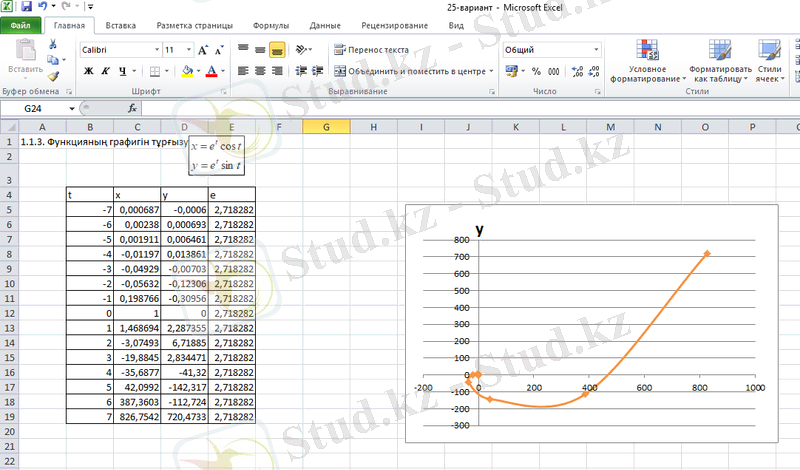Switch to the Вставка tab
Screen dimensions: 800x470
(121, 24)
